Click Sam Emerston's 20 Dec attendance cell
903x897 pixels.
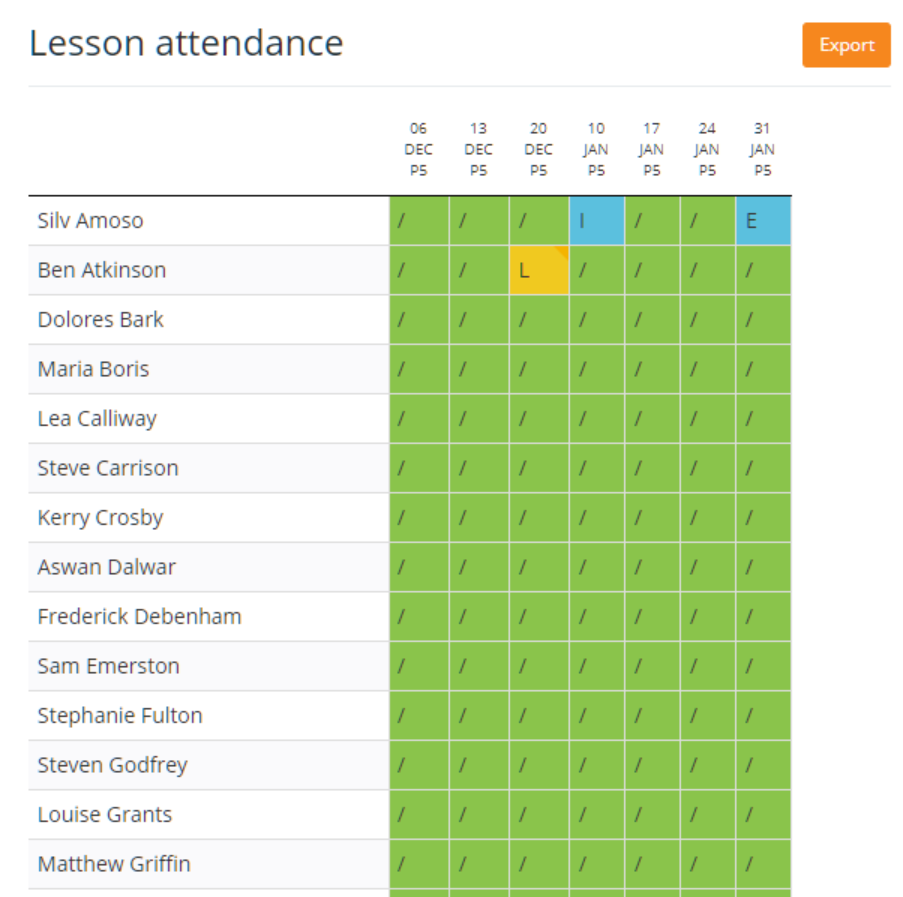538,665
